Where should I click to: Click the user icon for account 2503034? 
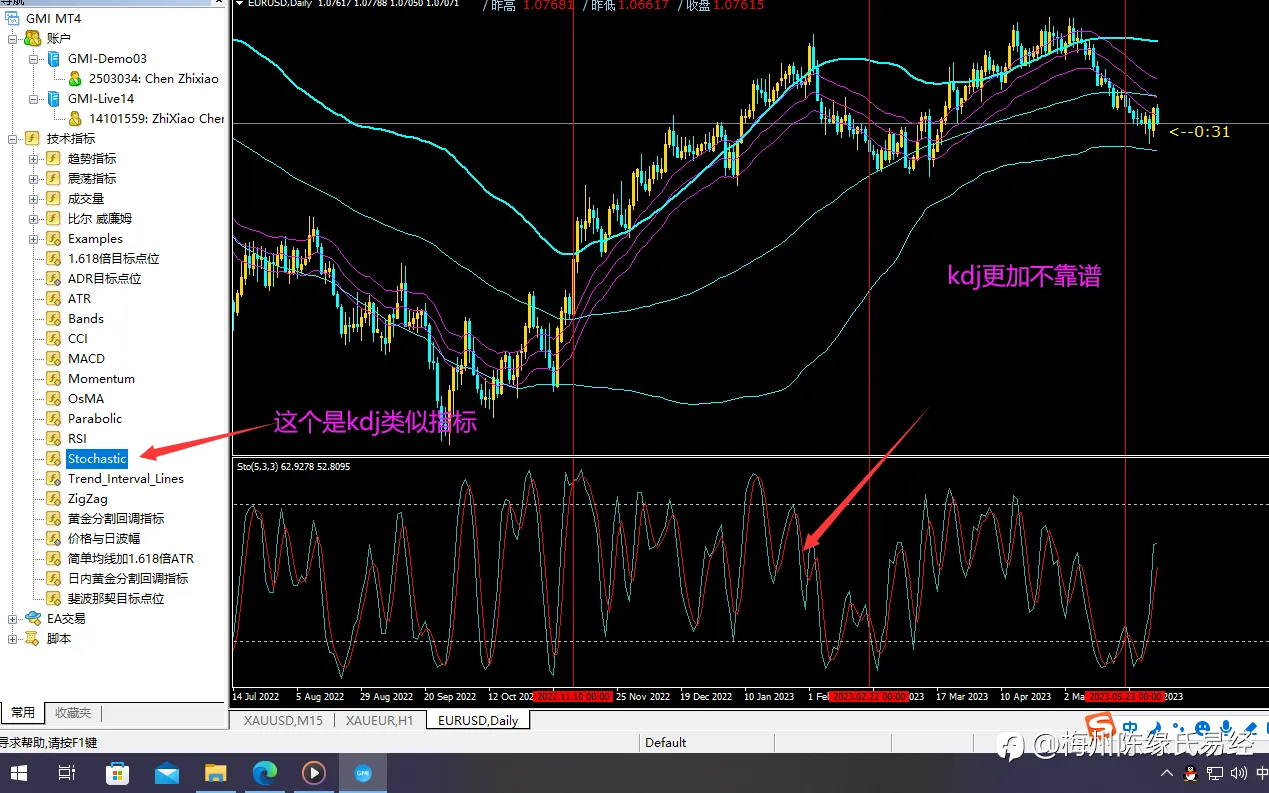click(75, 78)
